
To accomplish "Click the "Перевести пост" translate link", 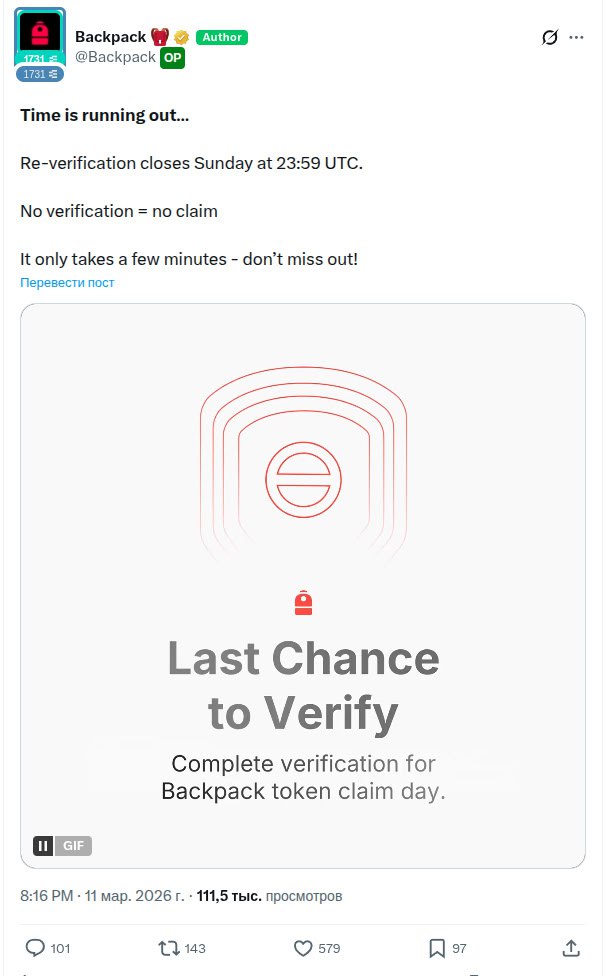I will [x=67, y=283].
